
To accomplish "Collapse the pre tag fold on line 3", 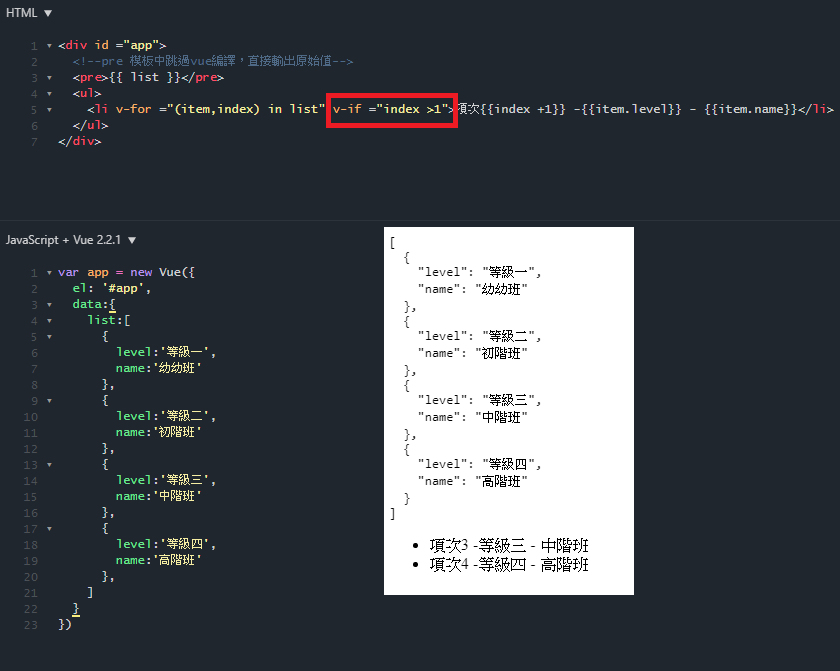I will pos(49,77).
